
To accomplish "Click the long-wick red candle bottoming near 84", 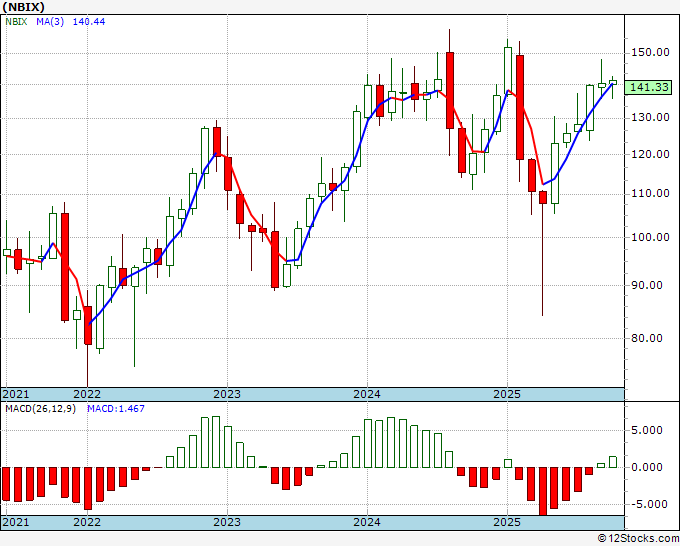I will [x=543, y=253].
